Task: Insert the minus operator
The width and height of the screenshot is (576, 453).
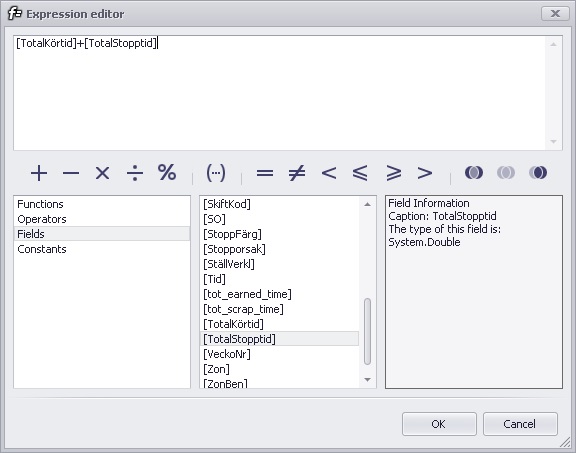Action: (71, 173)
